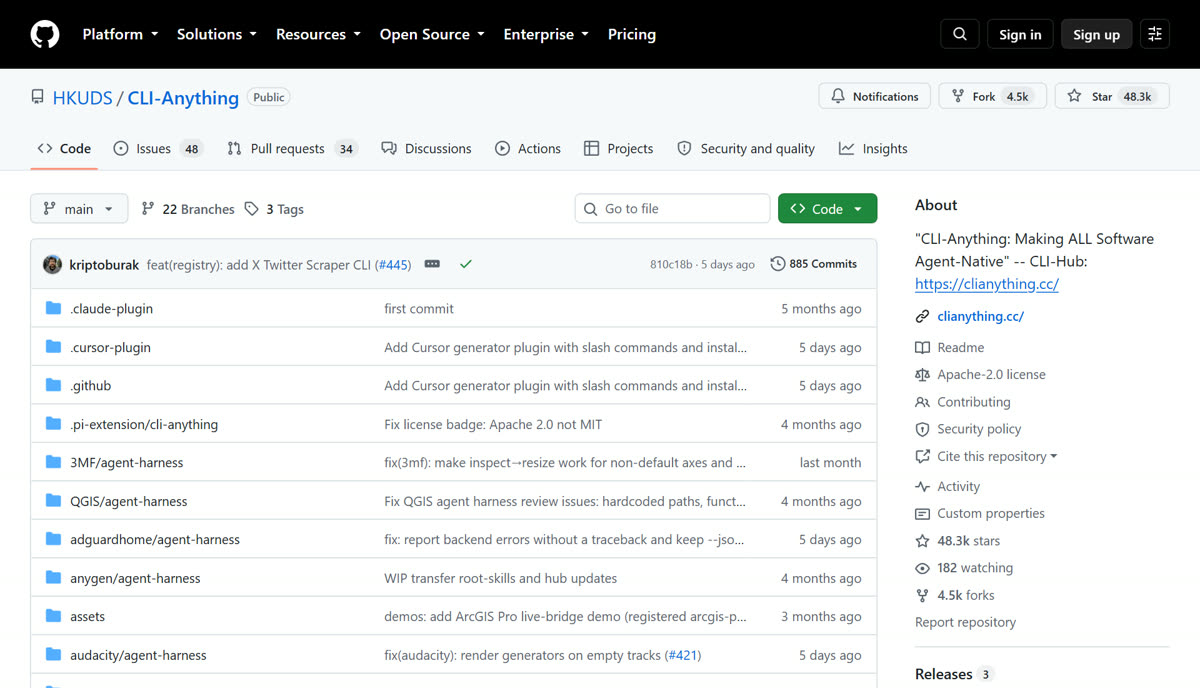Click the Custom properties icon
This screenshot has height=688, width=1200.
pos(922,513)
